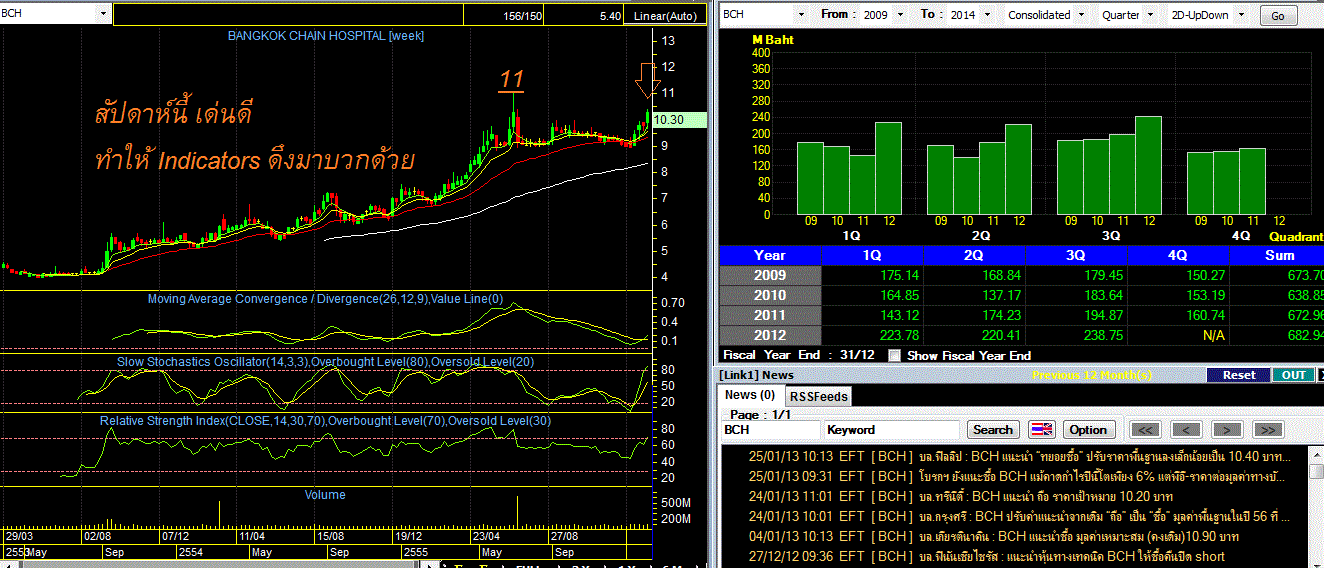Click the Quadrant label under the bar chart
The height and width of the screenshot is (568, 1324).
(x=1296, y=236)
